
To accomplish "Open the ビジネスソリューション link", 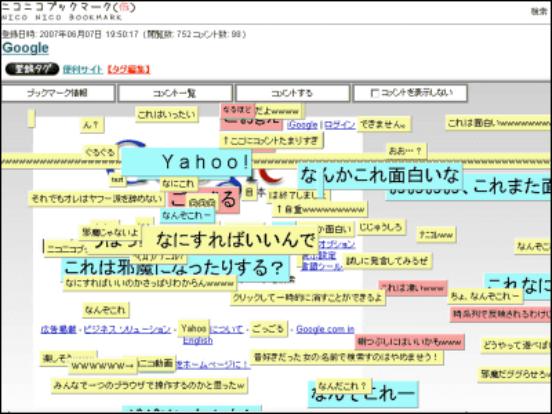I will tap(127, 330).
